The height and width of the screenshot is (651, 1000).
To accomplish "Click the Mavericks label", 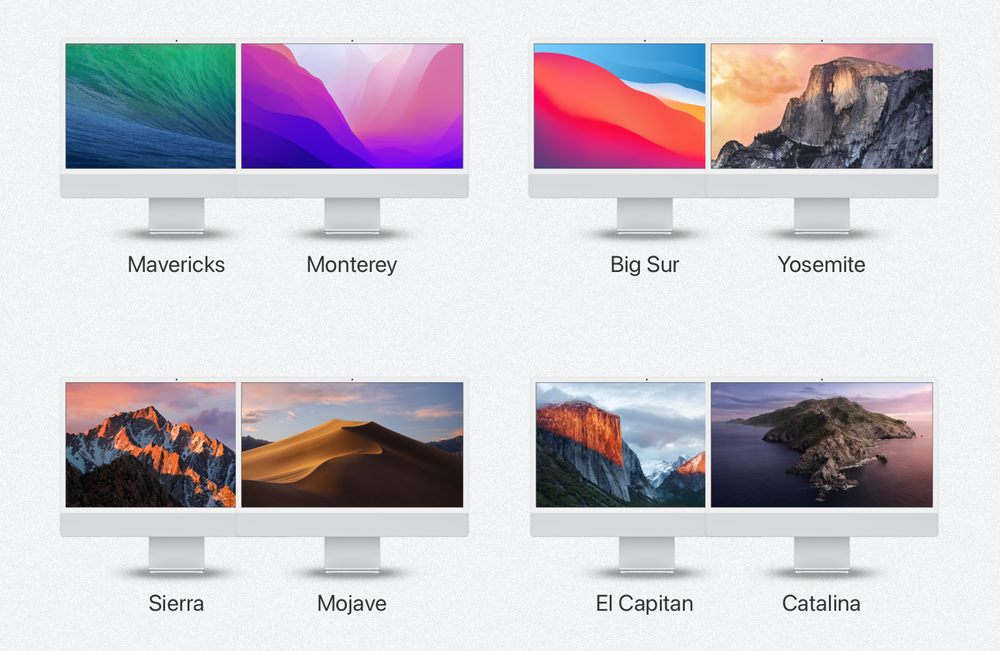I will pos(176,264).
